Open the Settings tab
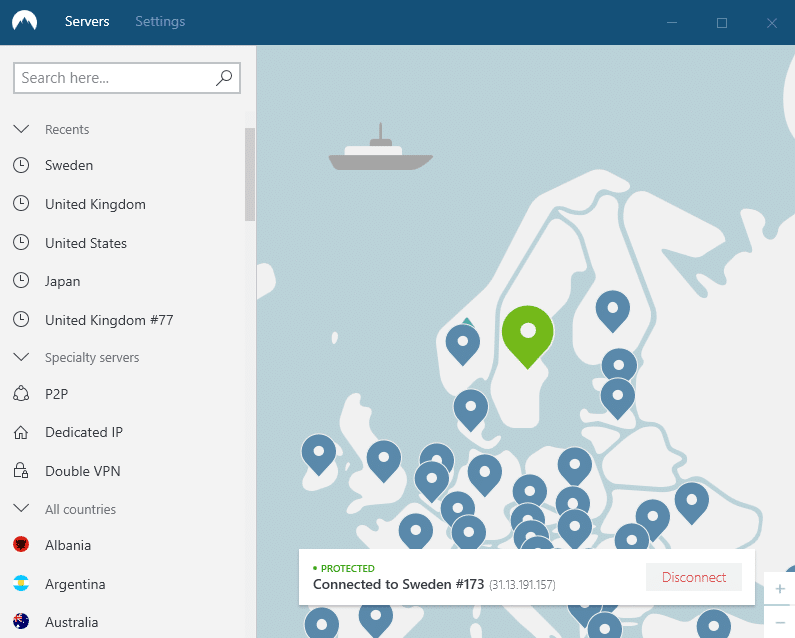 (160, 21)
